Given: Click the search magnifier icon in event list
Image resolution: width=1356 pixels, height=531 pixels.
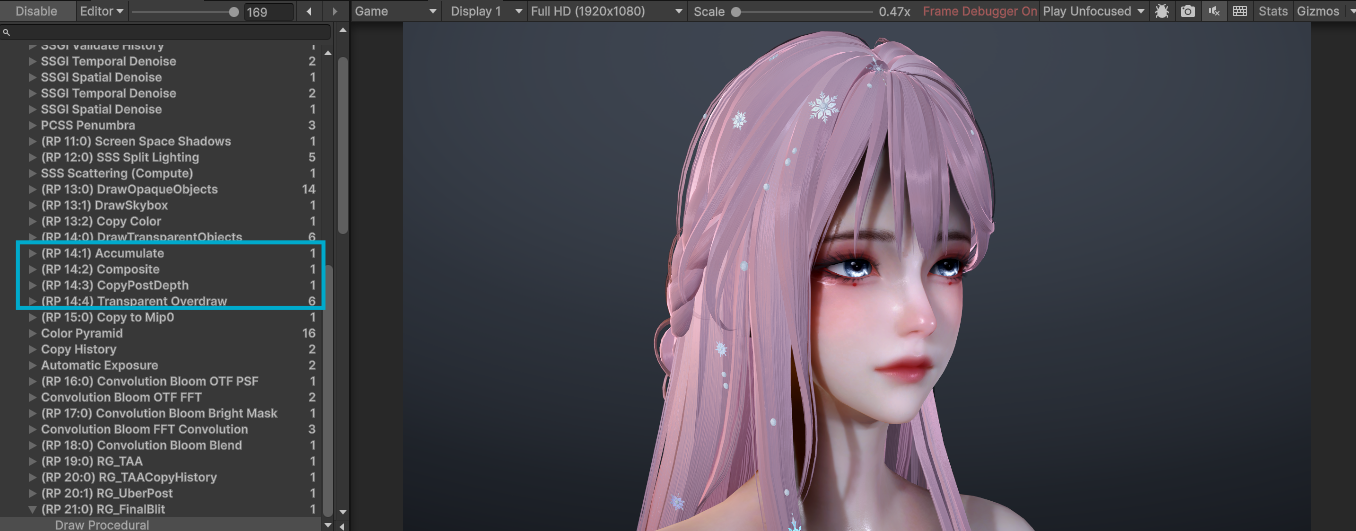Looking at the screenshot, I should tap(7, 33).
